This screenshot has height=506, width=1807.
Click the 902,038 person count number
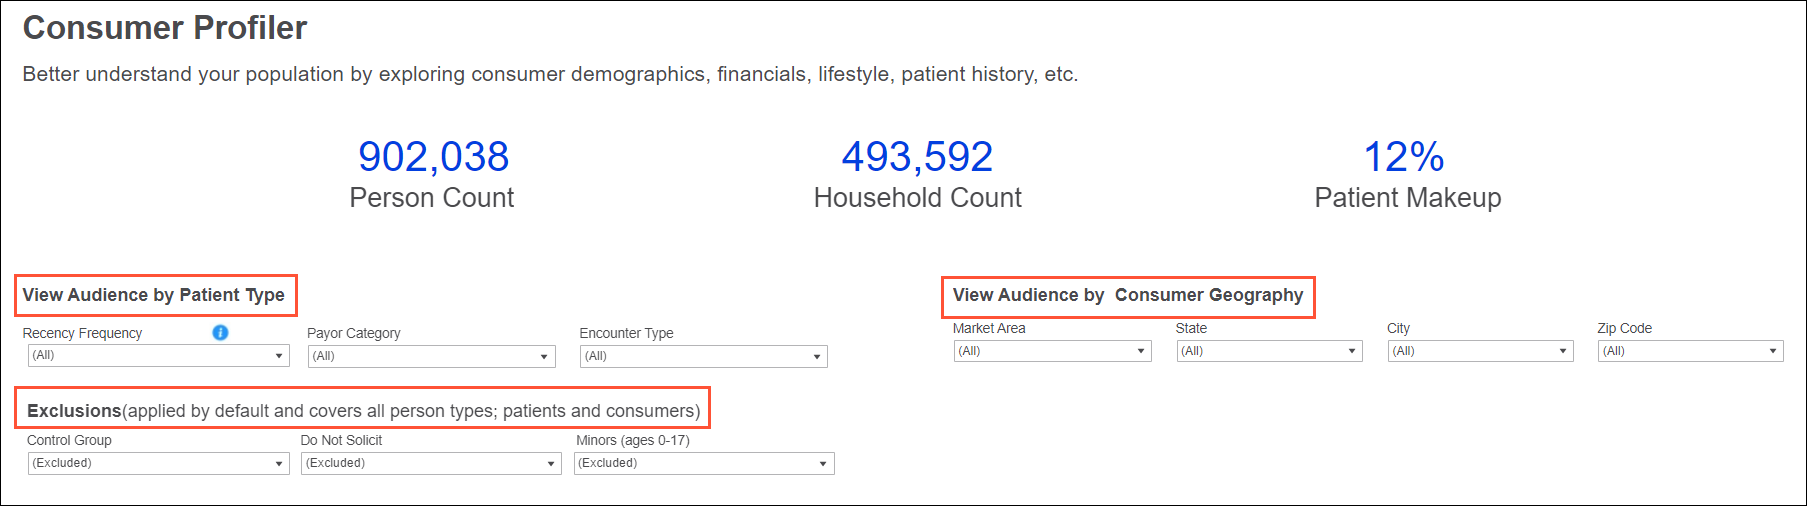point(433,157)
